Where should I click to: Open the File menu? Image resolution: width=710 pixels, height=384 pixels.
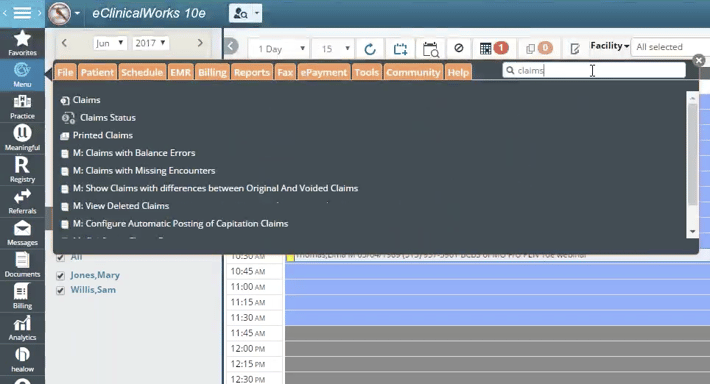click(65, 72)
